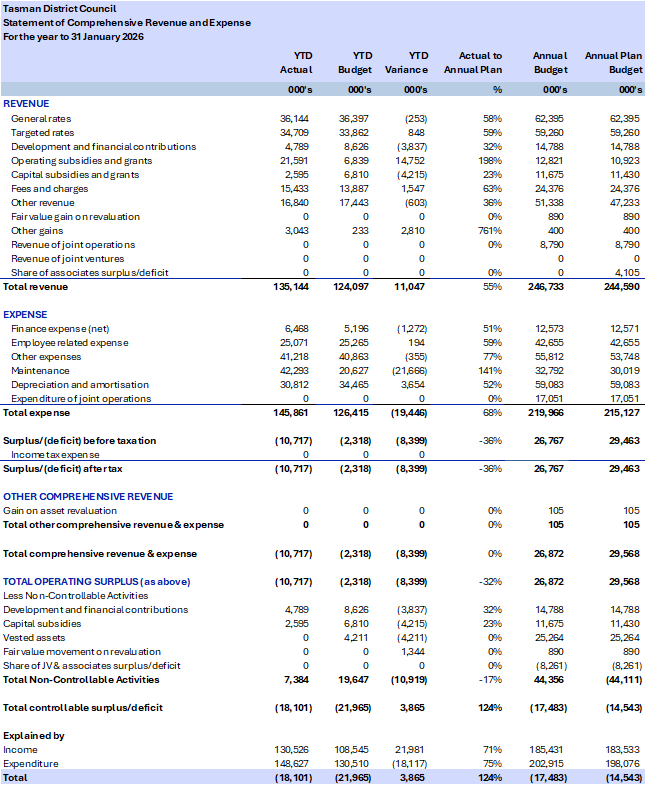Screen dimensions: 646x785
Task: Select Total expense Annual Budget value 219,966
Action: pos(546,412)
